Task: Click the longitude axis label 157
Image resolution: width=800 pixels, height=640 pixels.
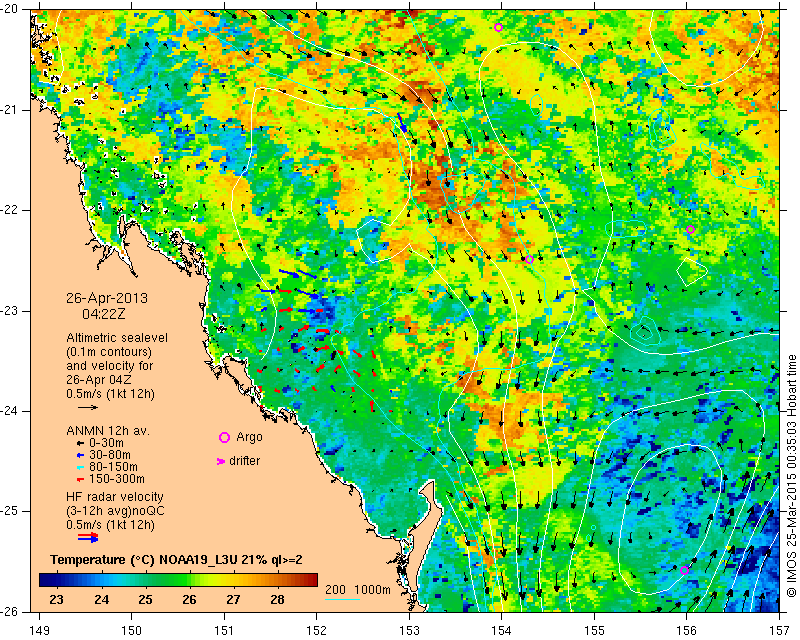Action: tap(779, 631)
